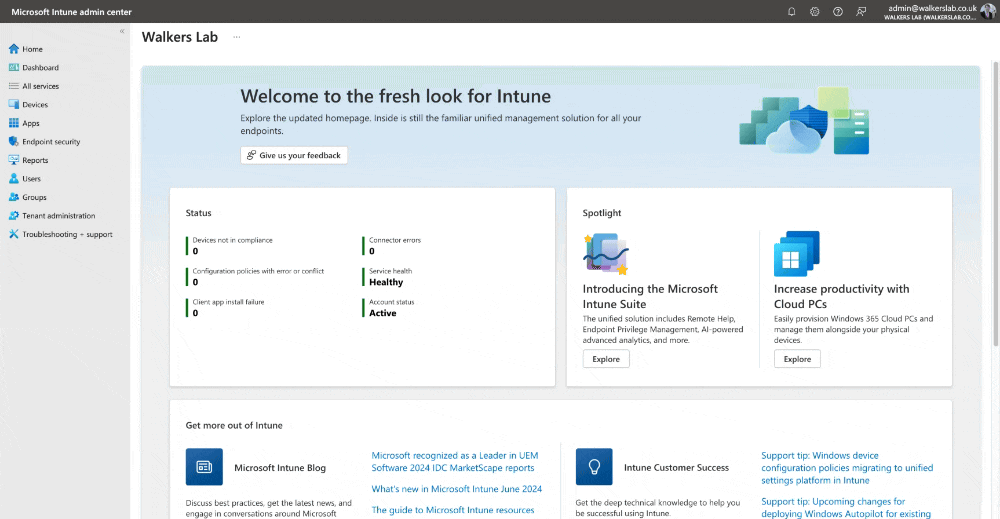
Task: Select the Apps grid icon
Action: pos(14,123)
